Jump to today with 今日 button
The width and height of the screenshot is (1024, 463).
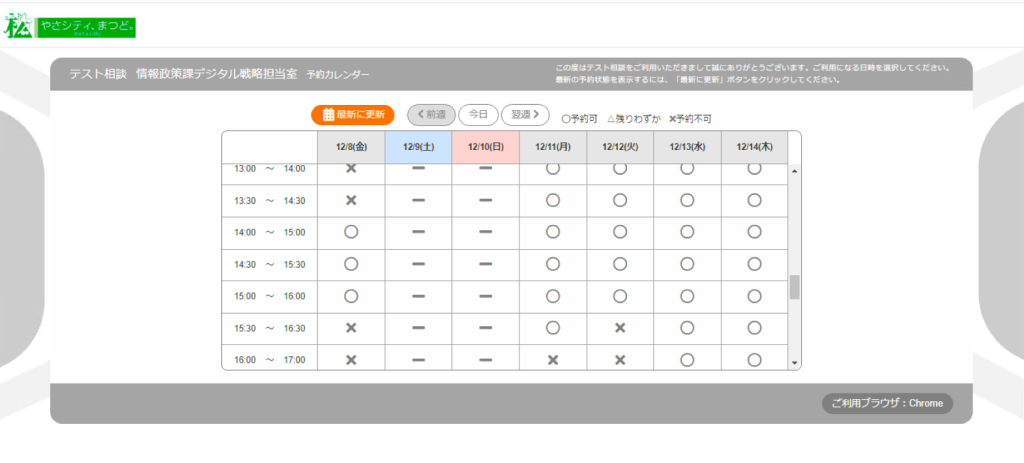479,115
